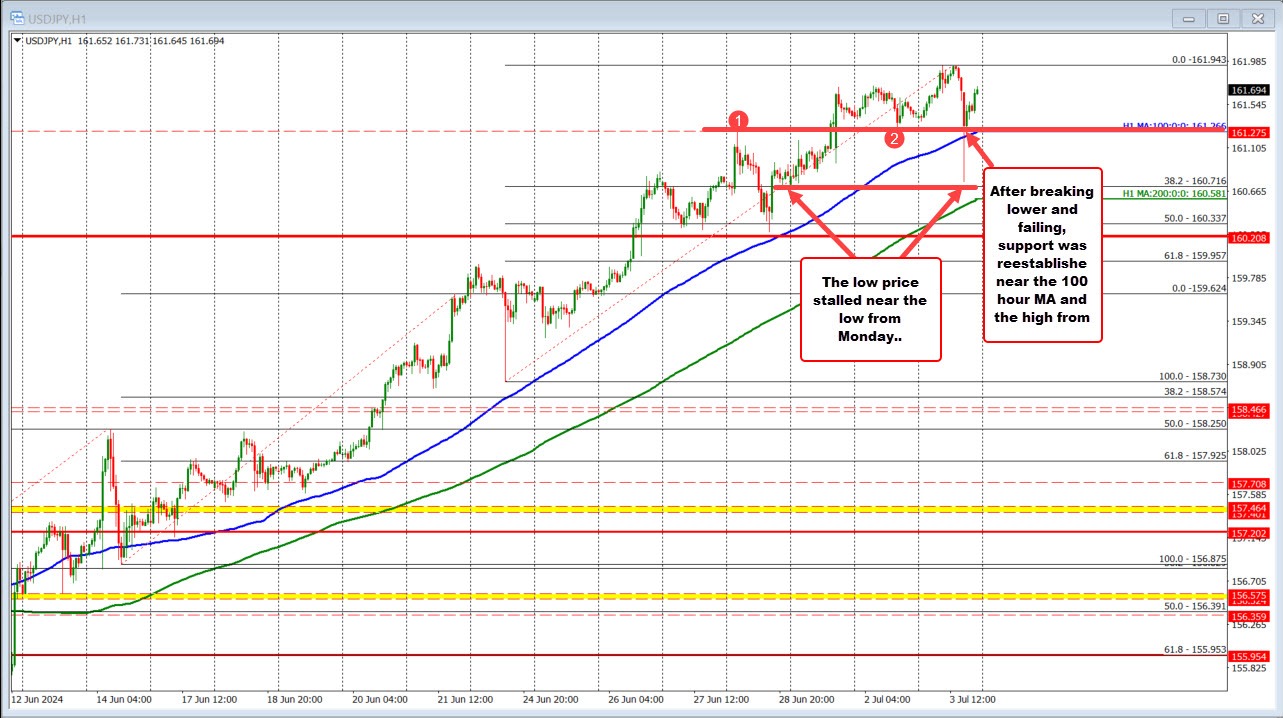1283x718 pixels.
Task: Click the price scale value 155.825
Action: tap(1247, 668)
